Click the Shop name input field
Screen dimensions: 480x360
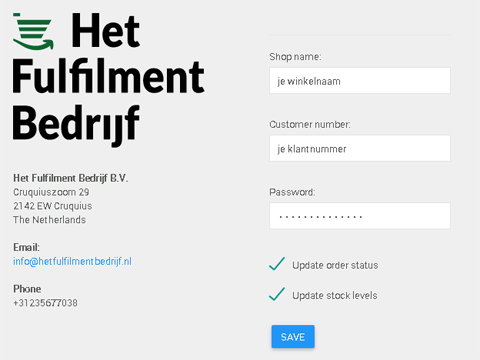tap(360, 81)
